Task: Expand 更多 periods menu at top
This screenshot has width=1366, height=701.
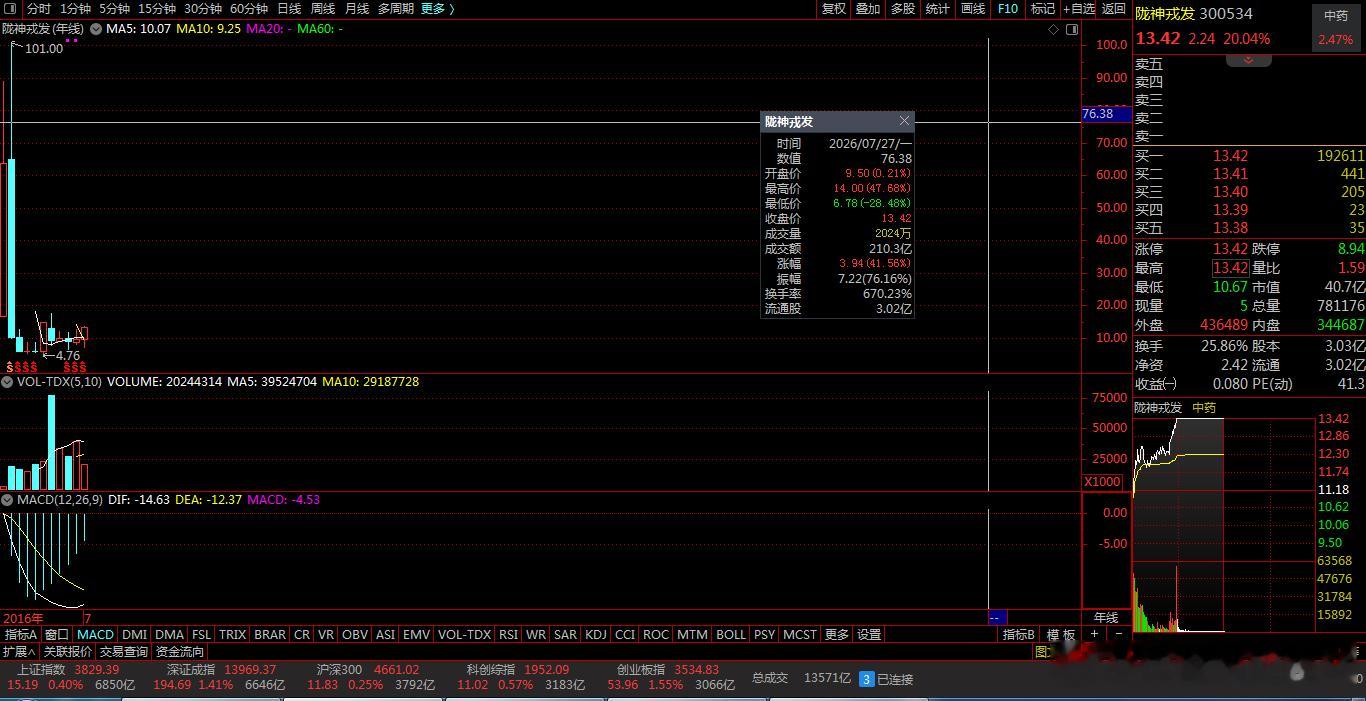Action: pos(437,9)
